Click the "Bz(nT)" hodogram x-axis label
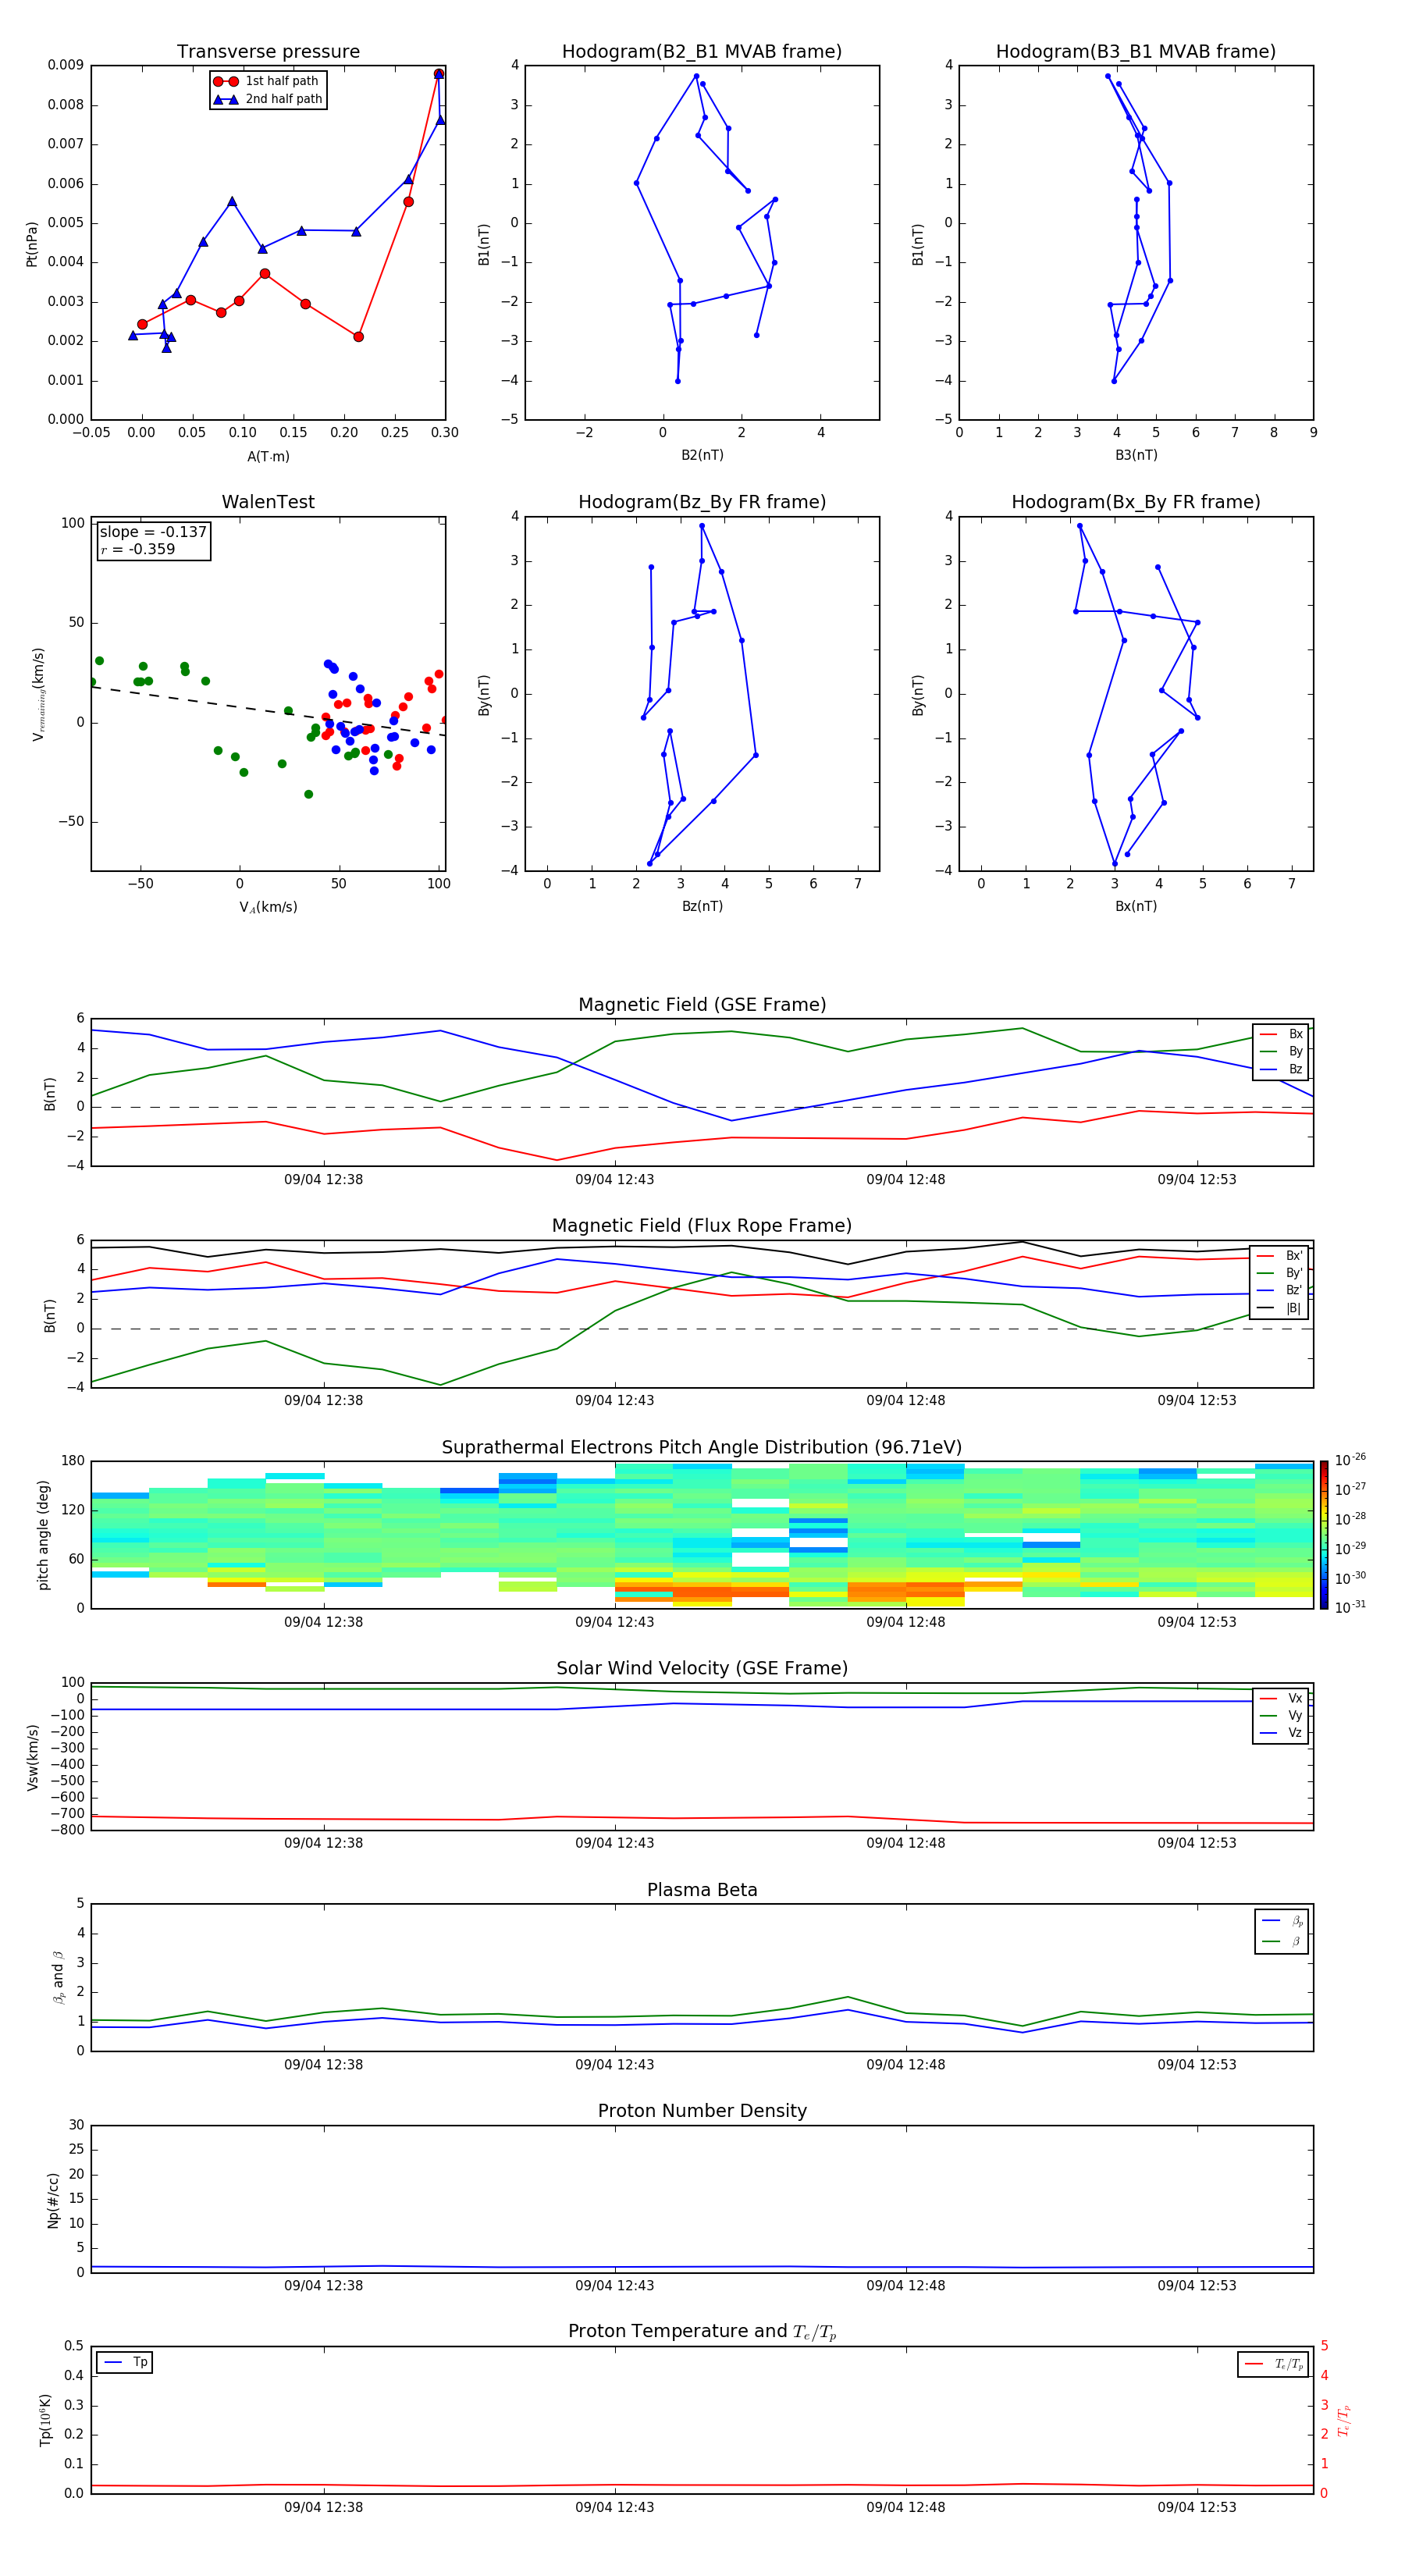The image size is (1405, 2576). click(702, 906)
